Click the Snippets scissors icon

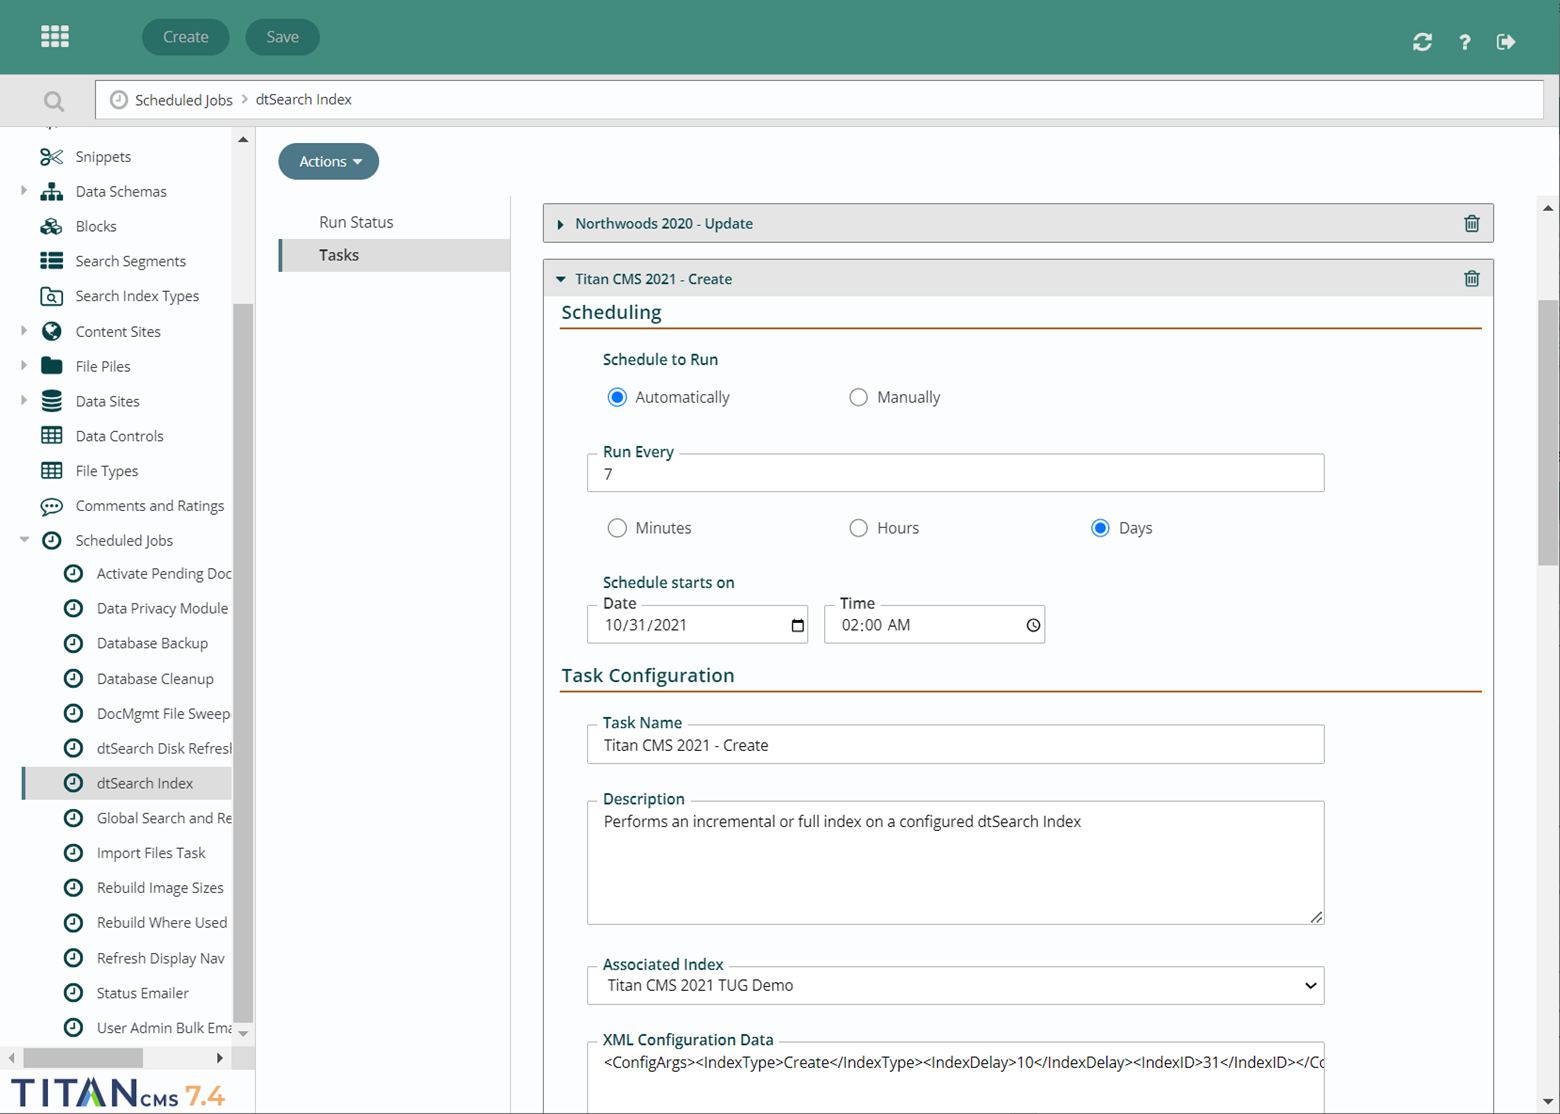tap(51, 157)
